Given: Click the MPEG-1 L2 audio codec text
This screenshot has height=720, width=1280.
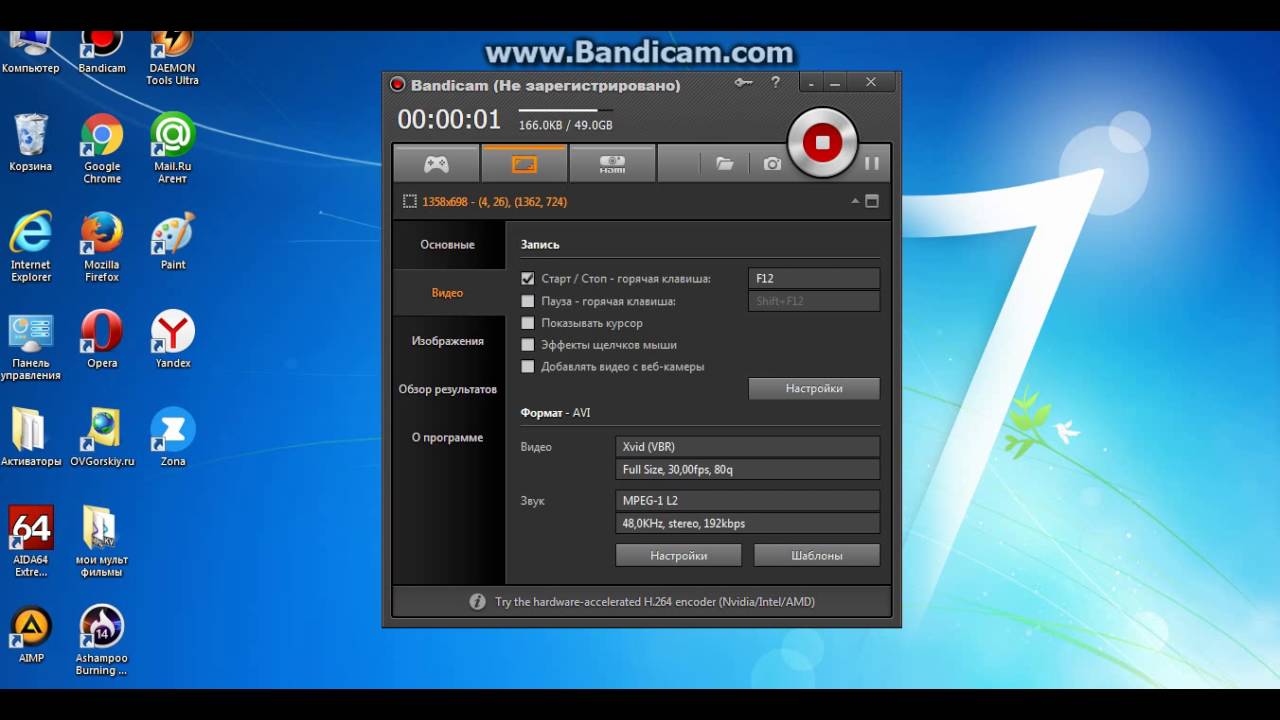Looking at the screenshot, I should [x=650, y=500].
